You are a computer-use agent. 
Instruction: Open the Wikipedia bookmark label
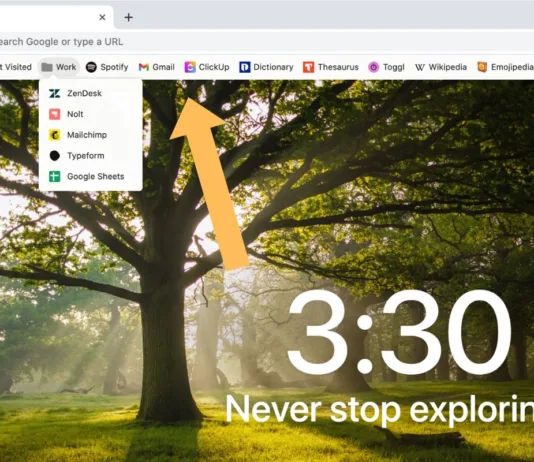447,67
